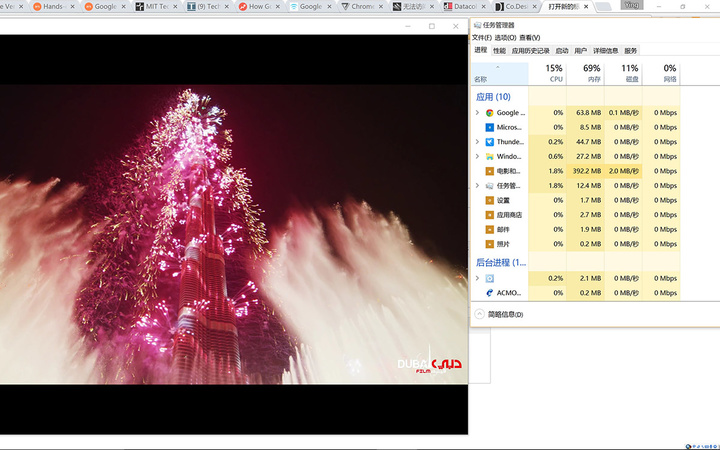This screenshot has width=720, height=450.
Task: Select the Google Chrome process icon in list
Action: (x=490, y=113)
